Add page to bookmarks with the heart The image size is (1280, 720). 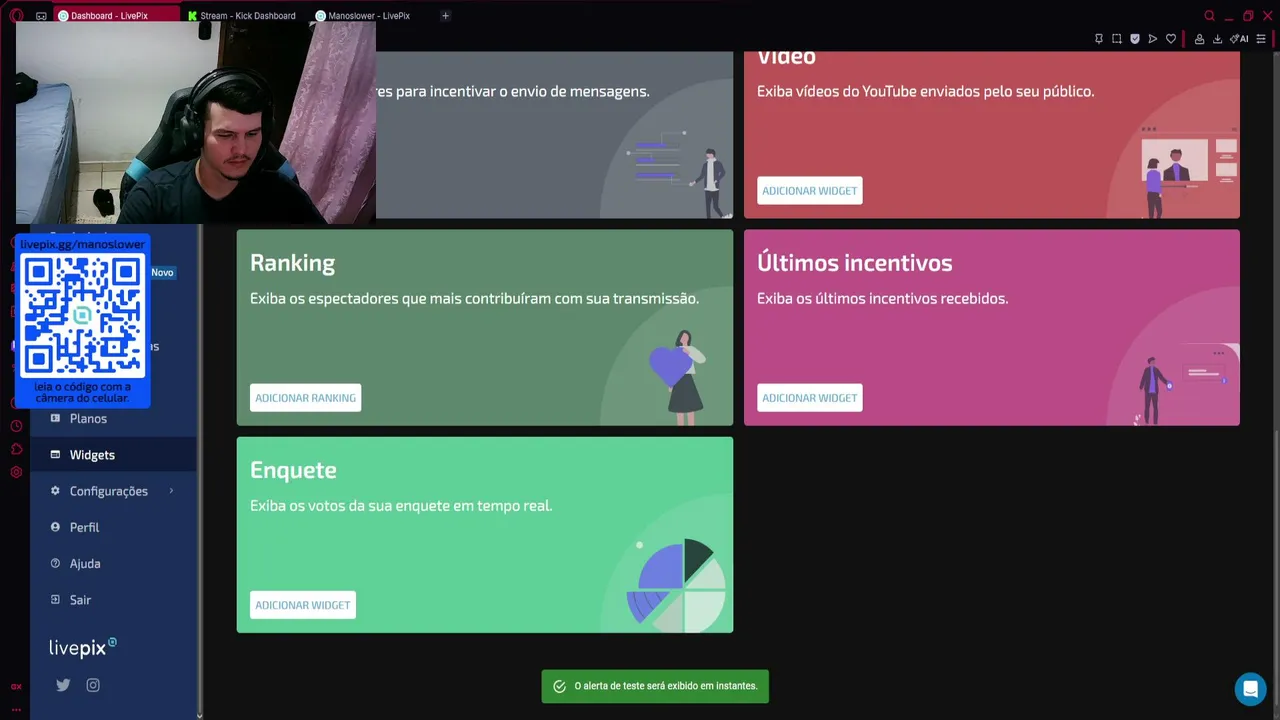tap(1171, 39)
